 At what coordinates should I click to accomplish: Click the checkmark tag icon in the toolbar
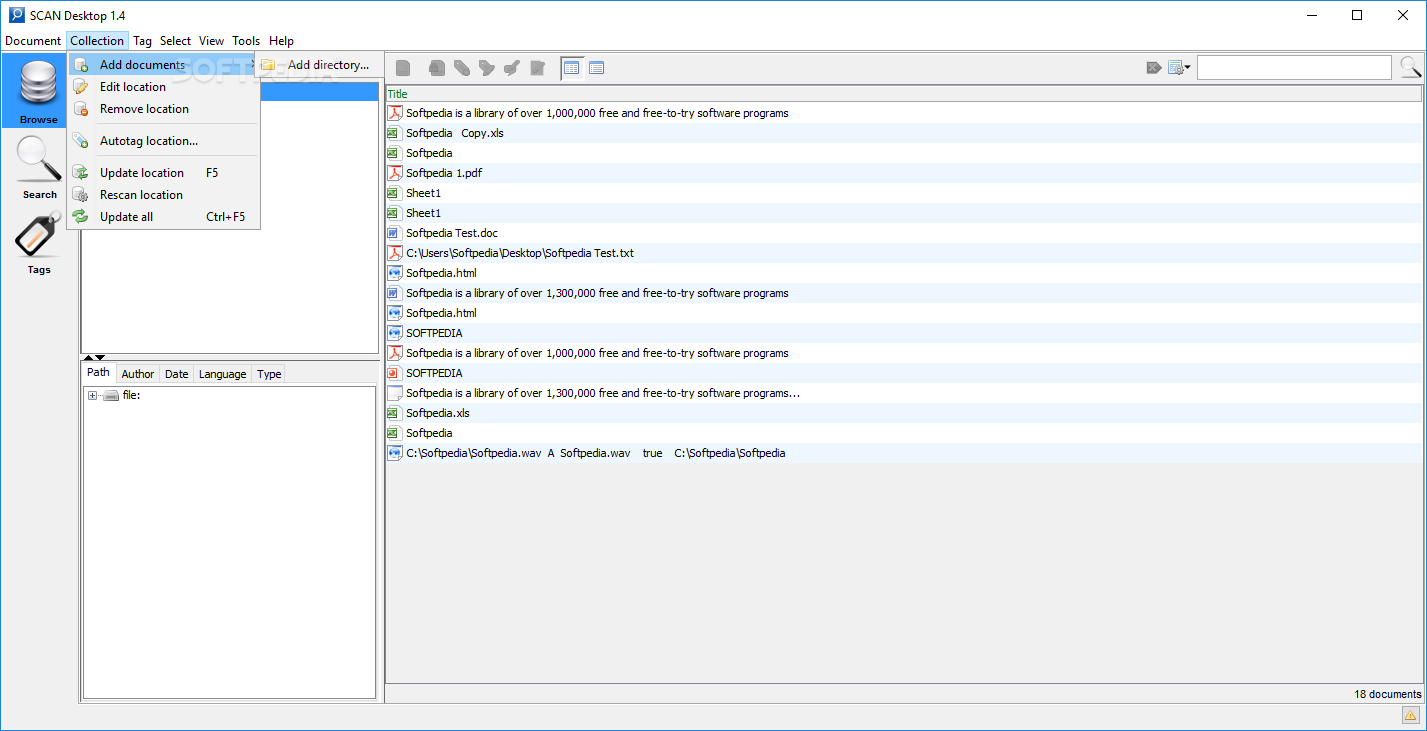(x=511, y=68)
